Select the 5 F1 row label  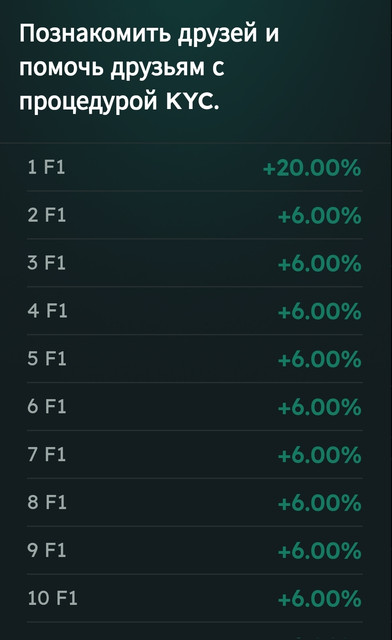[47, 358]
